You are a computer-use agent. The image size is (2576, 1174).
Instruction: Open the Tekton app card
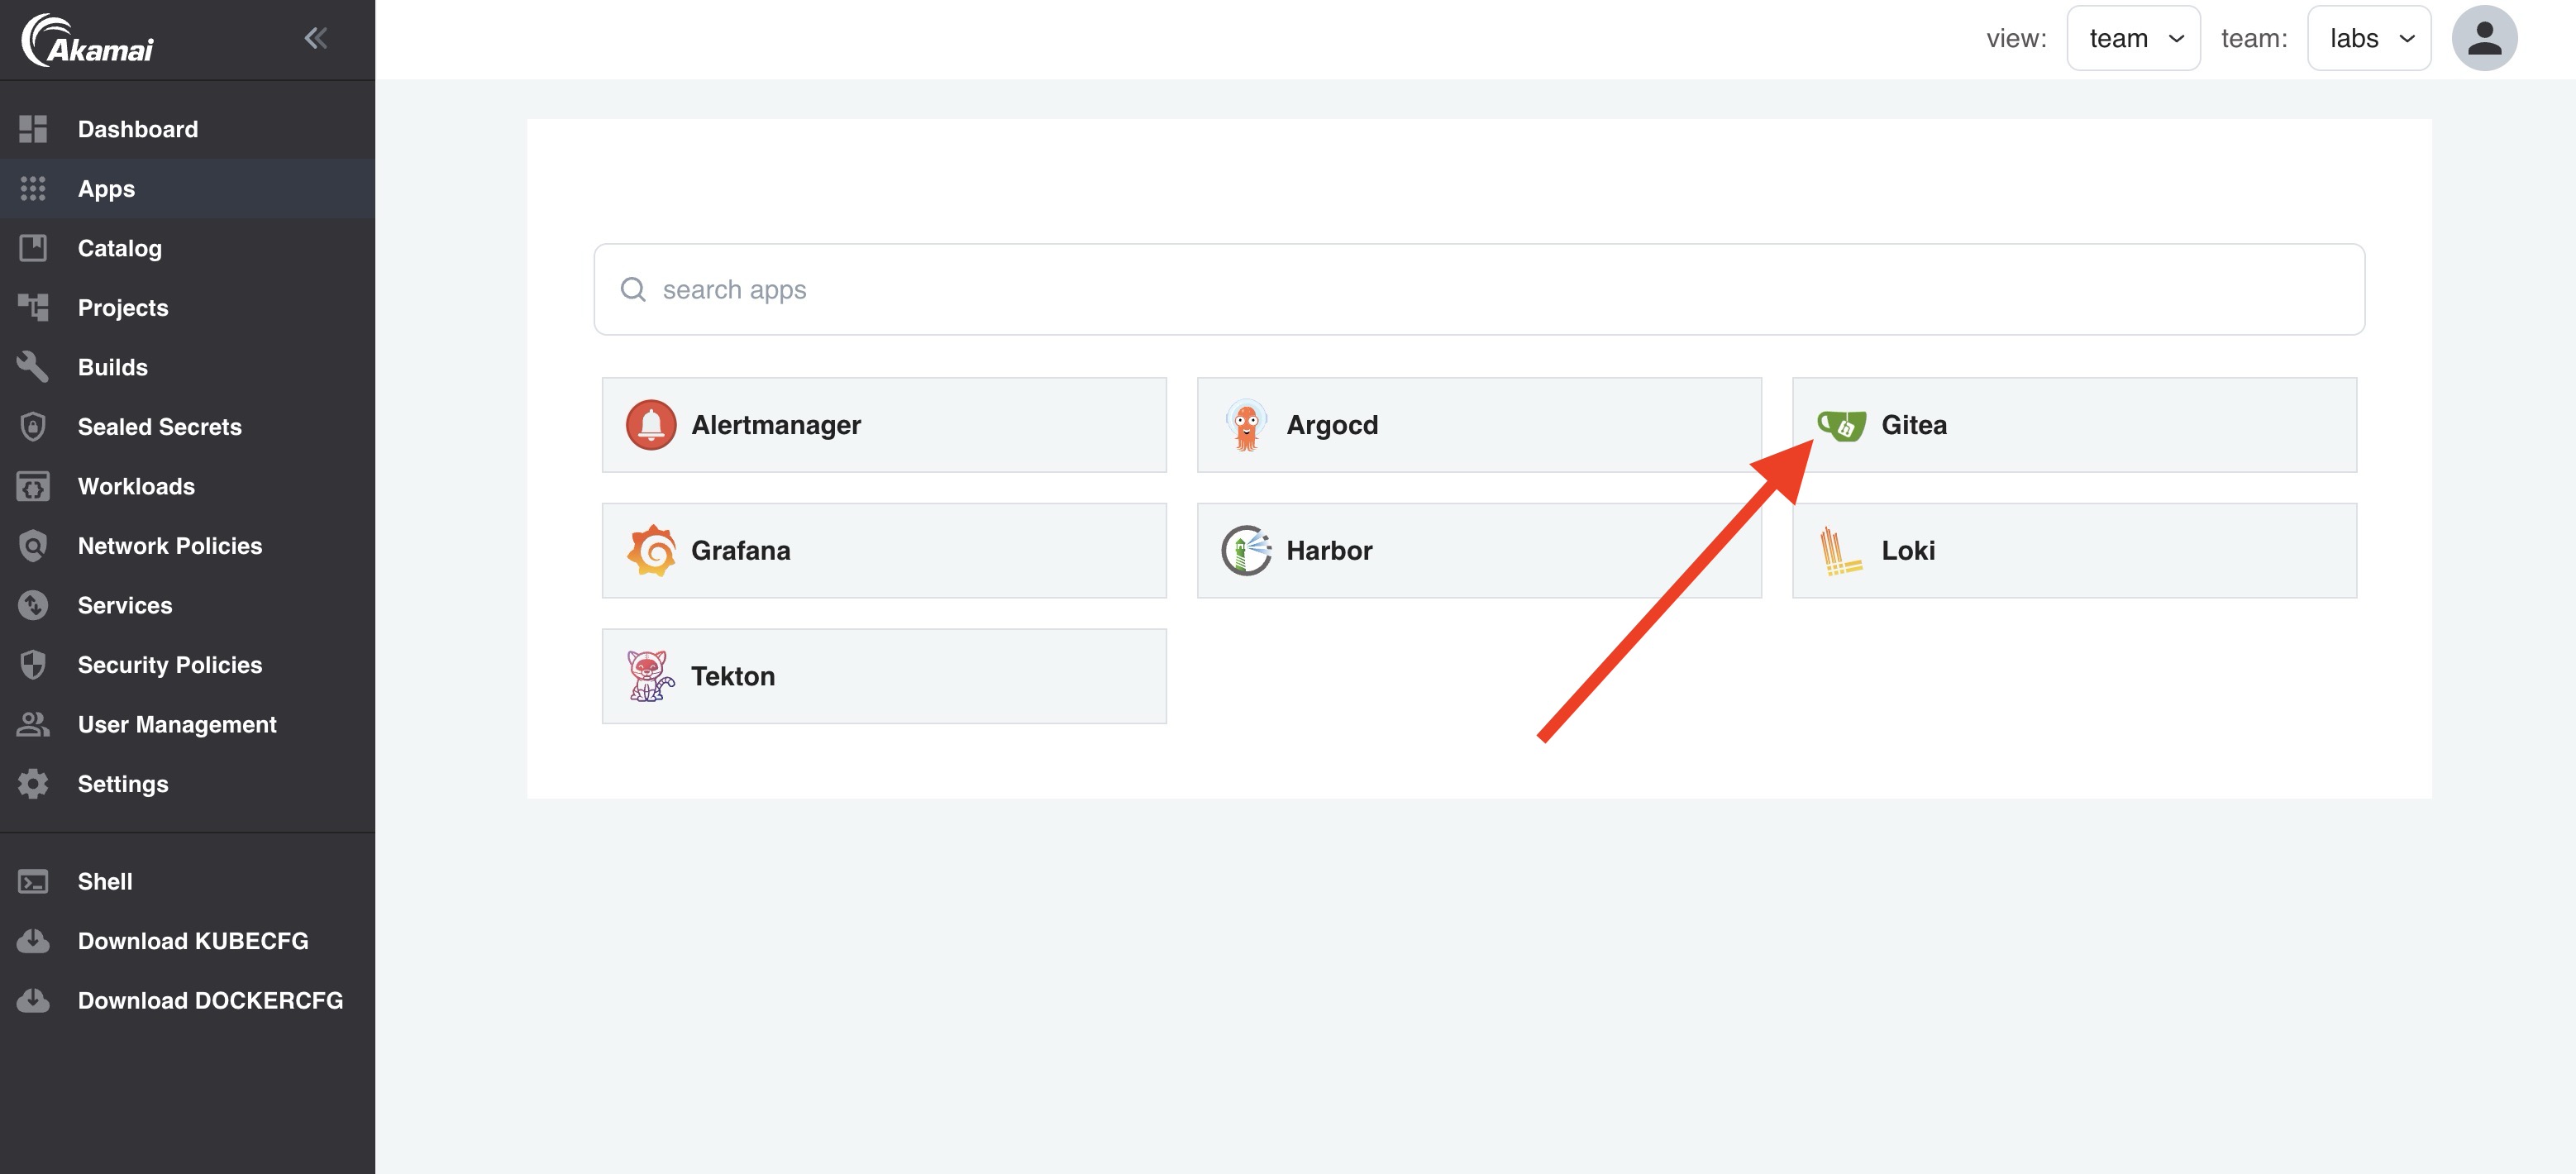click(x=884, y=676)
